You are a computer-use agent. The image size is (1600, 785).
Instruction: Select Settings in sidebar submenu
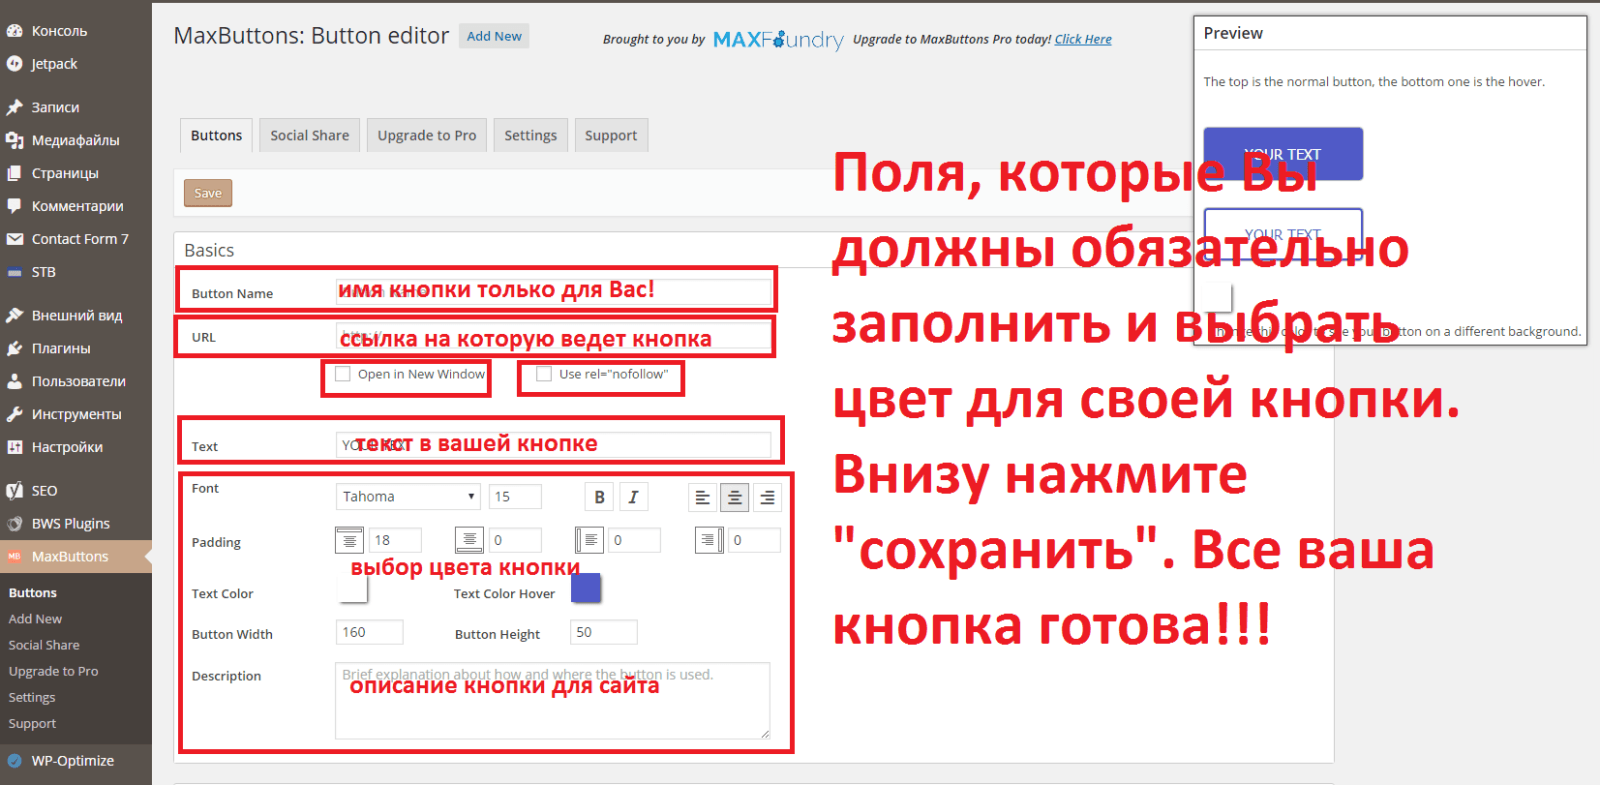pos(32,697)
